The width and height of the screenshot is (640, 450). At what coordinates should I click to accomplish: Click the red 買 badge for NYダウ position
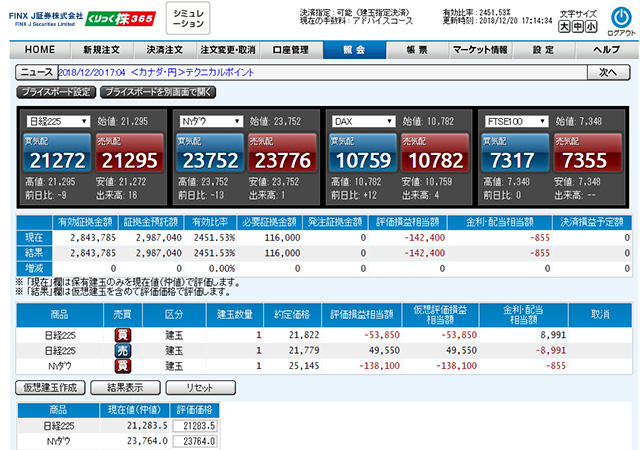click(x=122, y=367)
